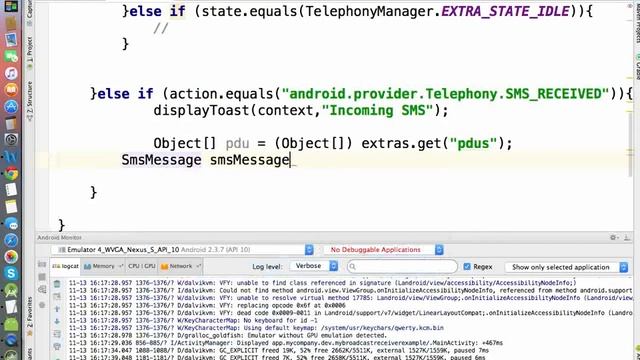Click the pdu variable name

pos(237,144)
